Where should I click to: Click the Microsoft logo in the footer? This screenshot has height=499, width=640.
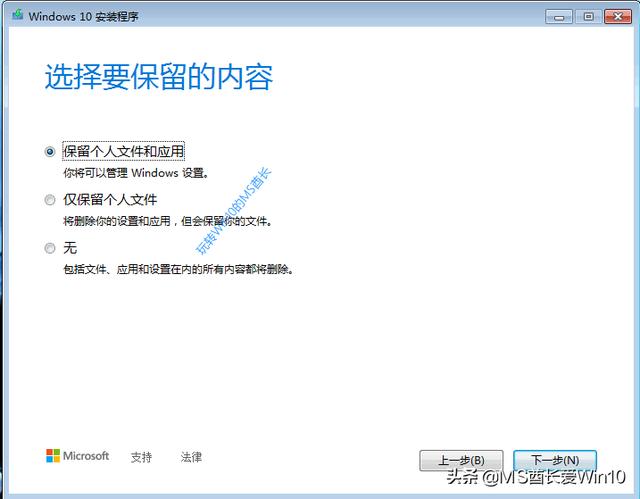[x=78, y=456]
